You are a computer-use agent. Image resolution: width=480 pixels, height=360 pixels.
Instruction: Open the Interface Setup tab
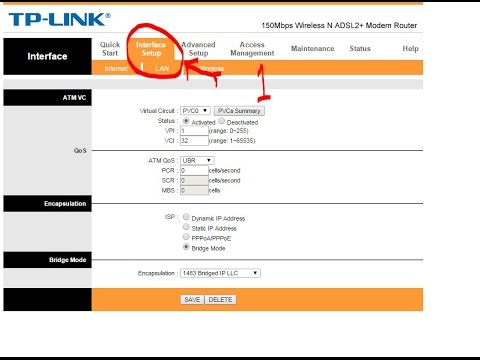click(151, 49)
